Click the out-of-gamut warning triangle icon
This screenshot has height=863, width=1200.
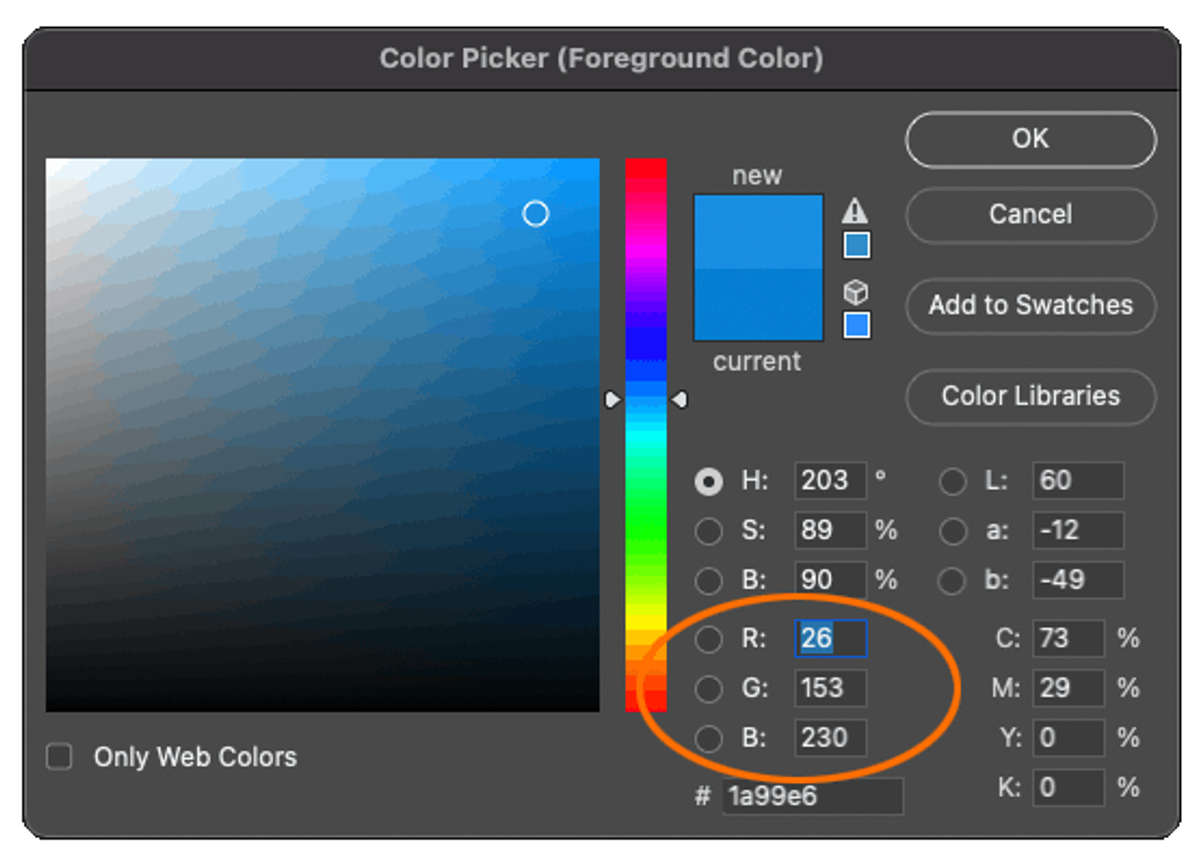tap(855, 210)
